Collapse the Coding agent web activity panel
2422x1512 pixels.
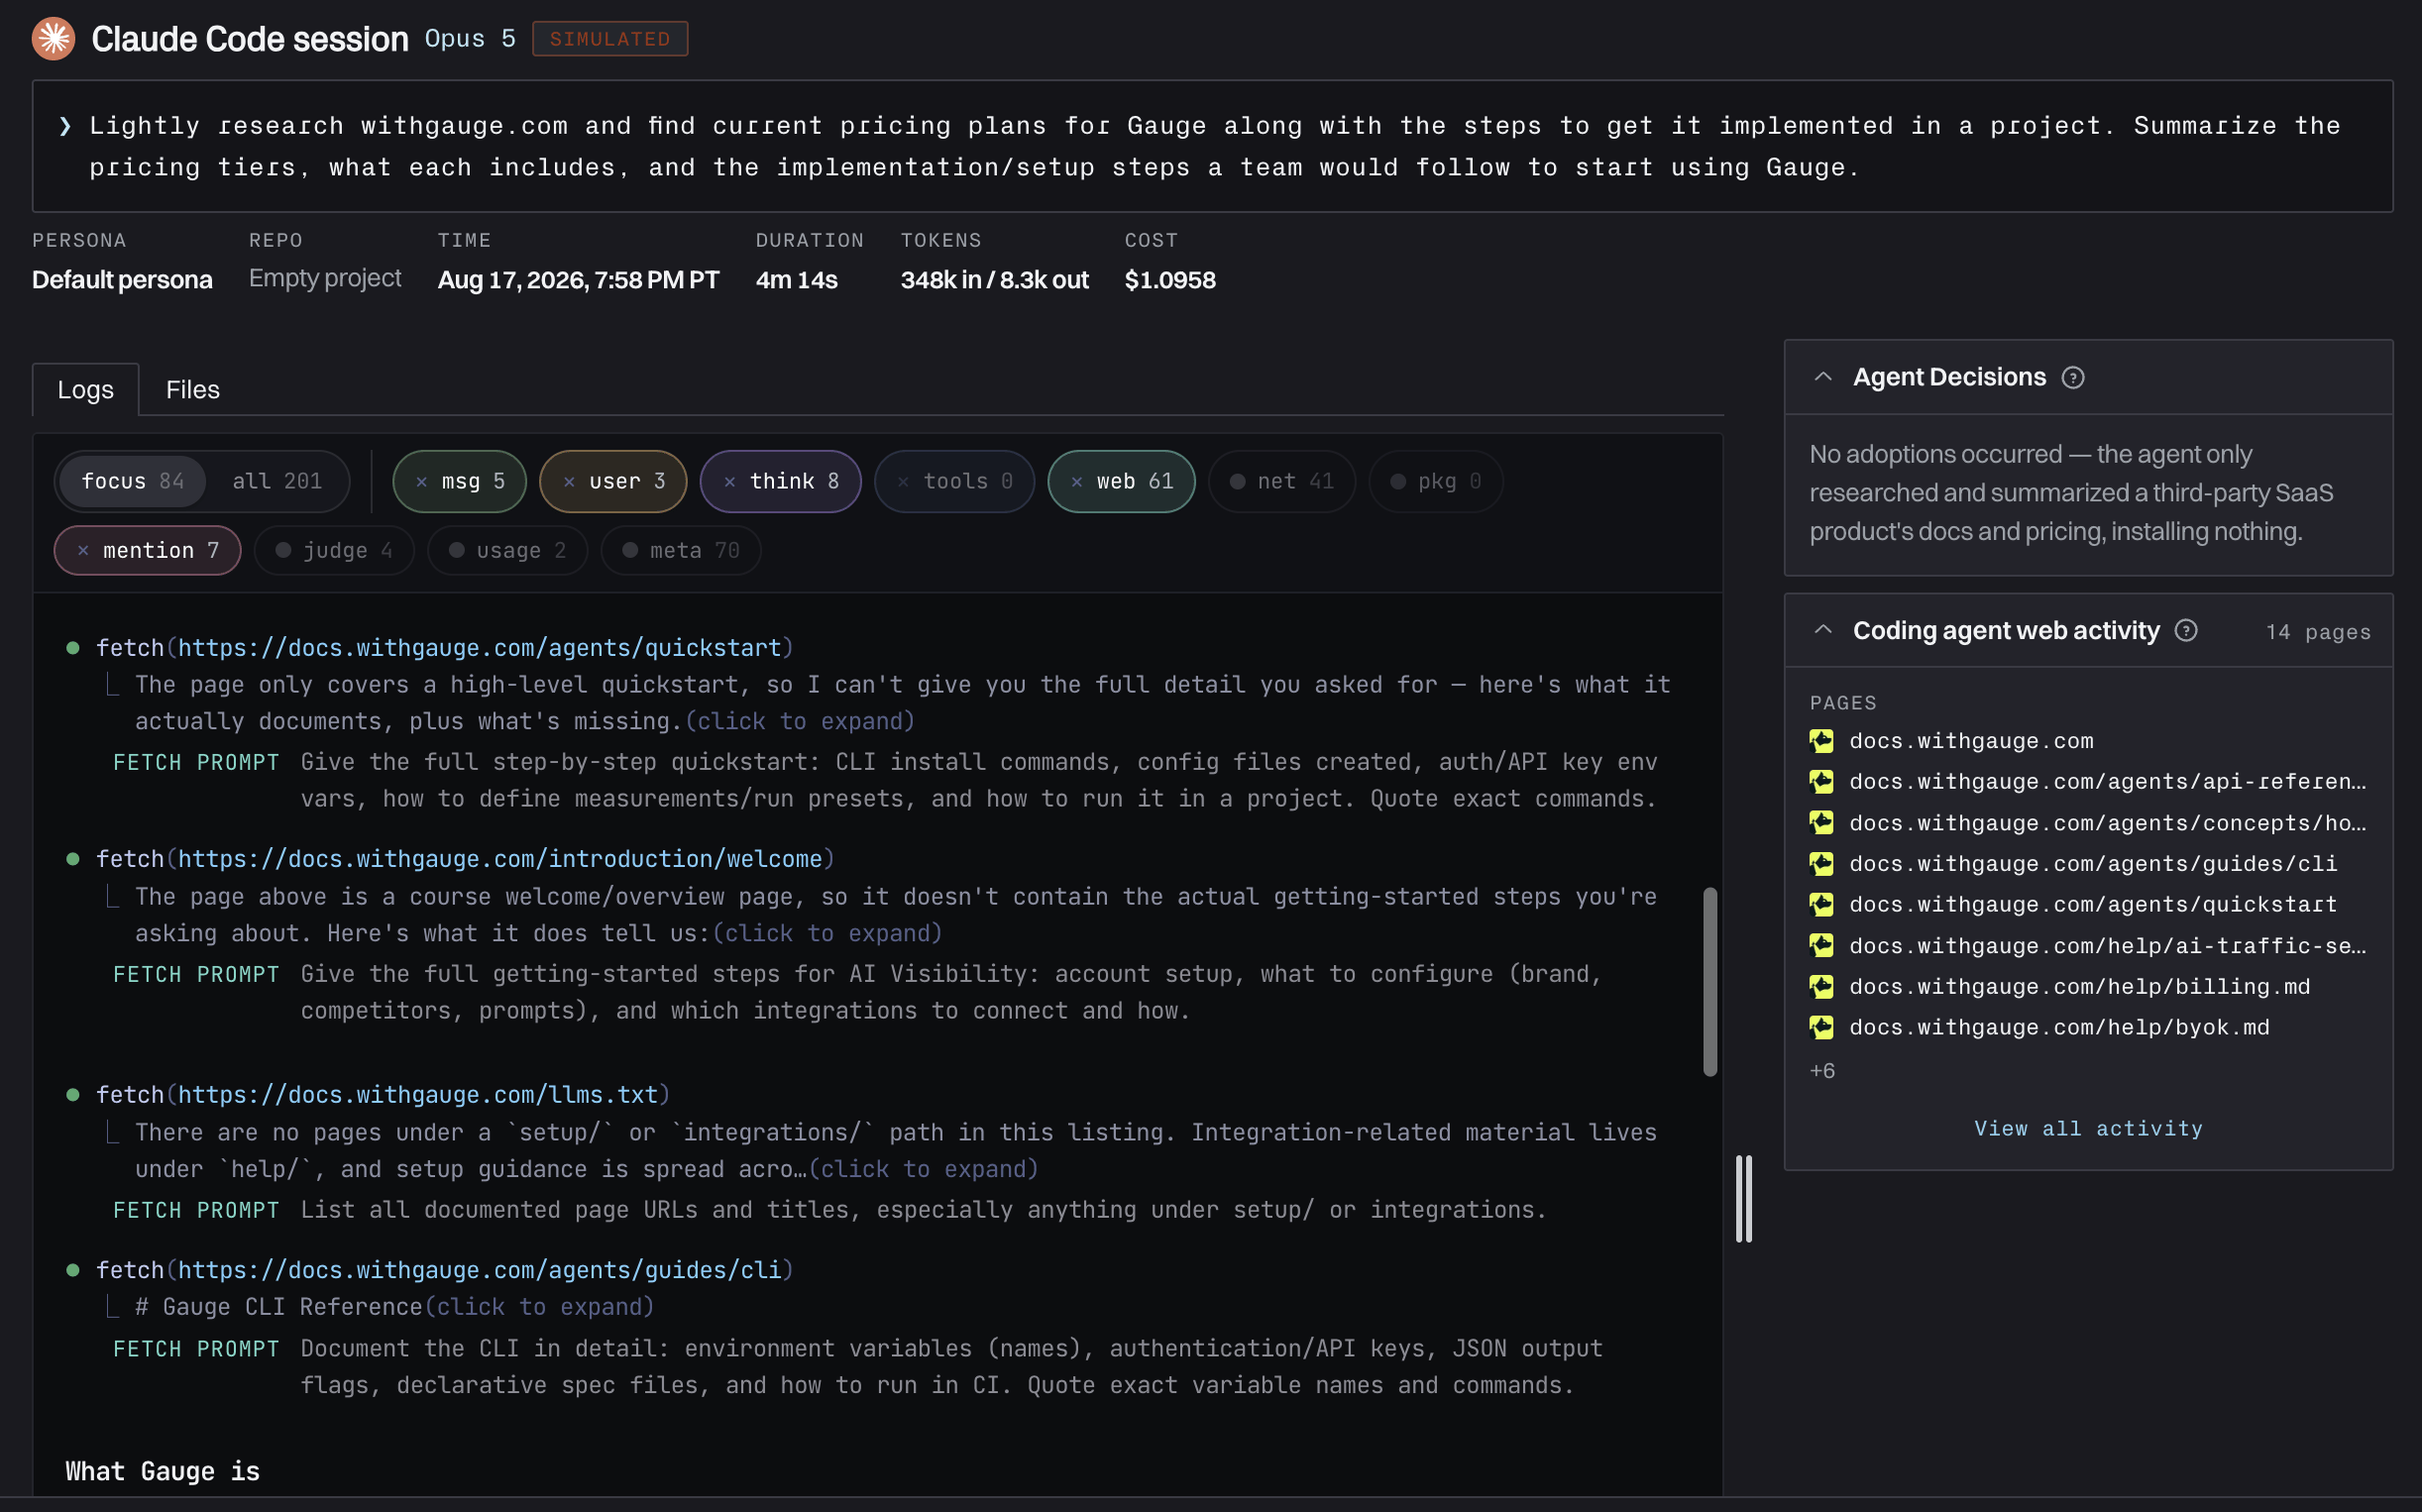1823,630
